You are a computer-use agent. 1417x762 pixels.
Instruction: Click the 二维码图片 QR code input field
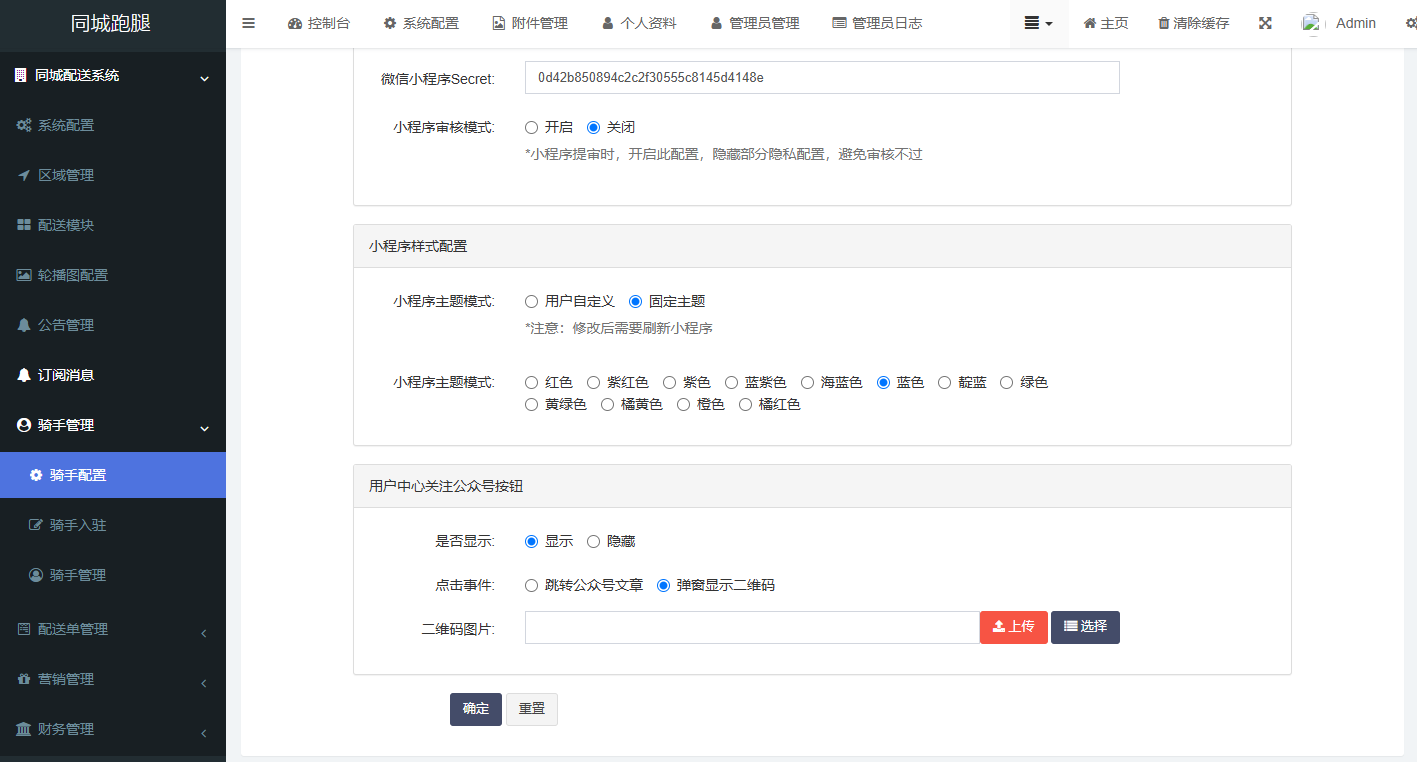[x=750, y=627]
